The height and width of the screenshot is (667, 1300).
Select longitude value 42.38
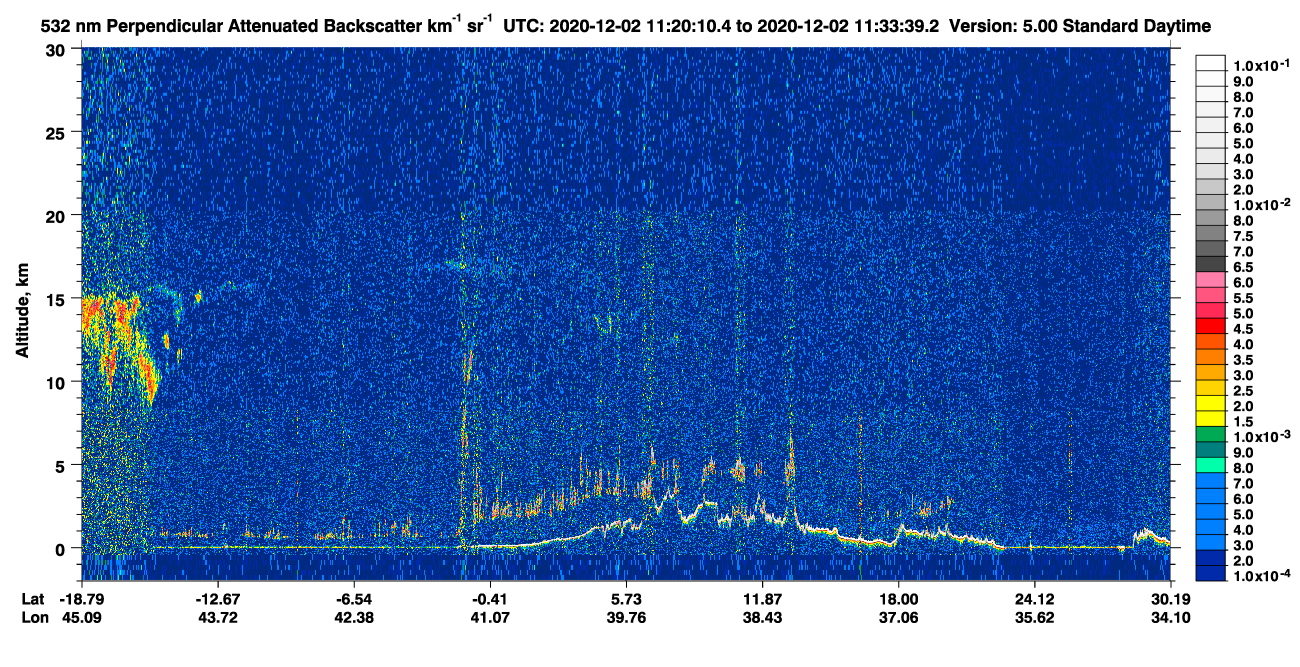point(353,618)
